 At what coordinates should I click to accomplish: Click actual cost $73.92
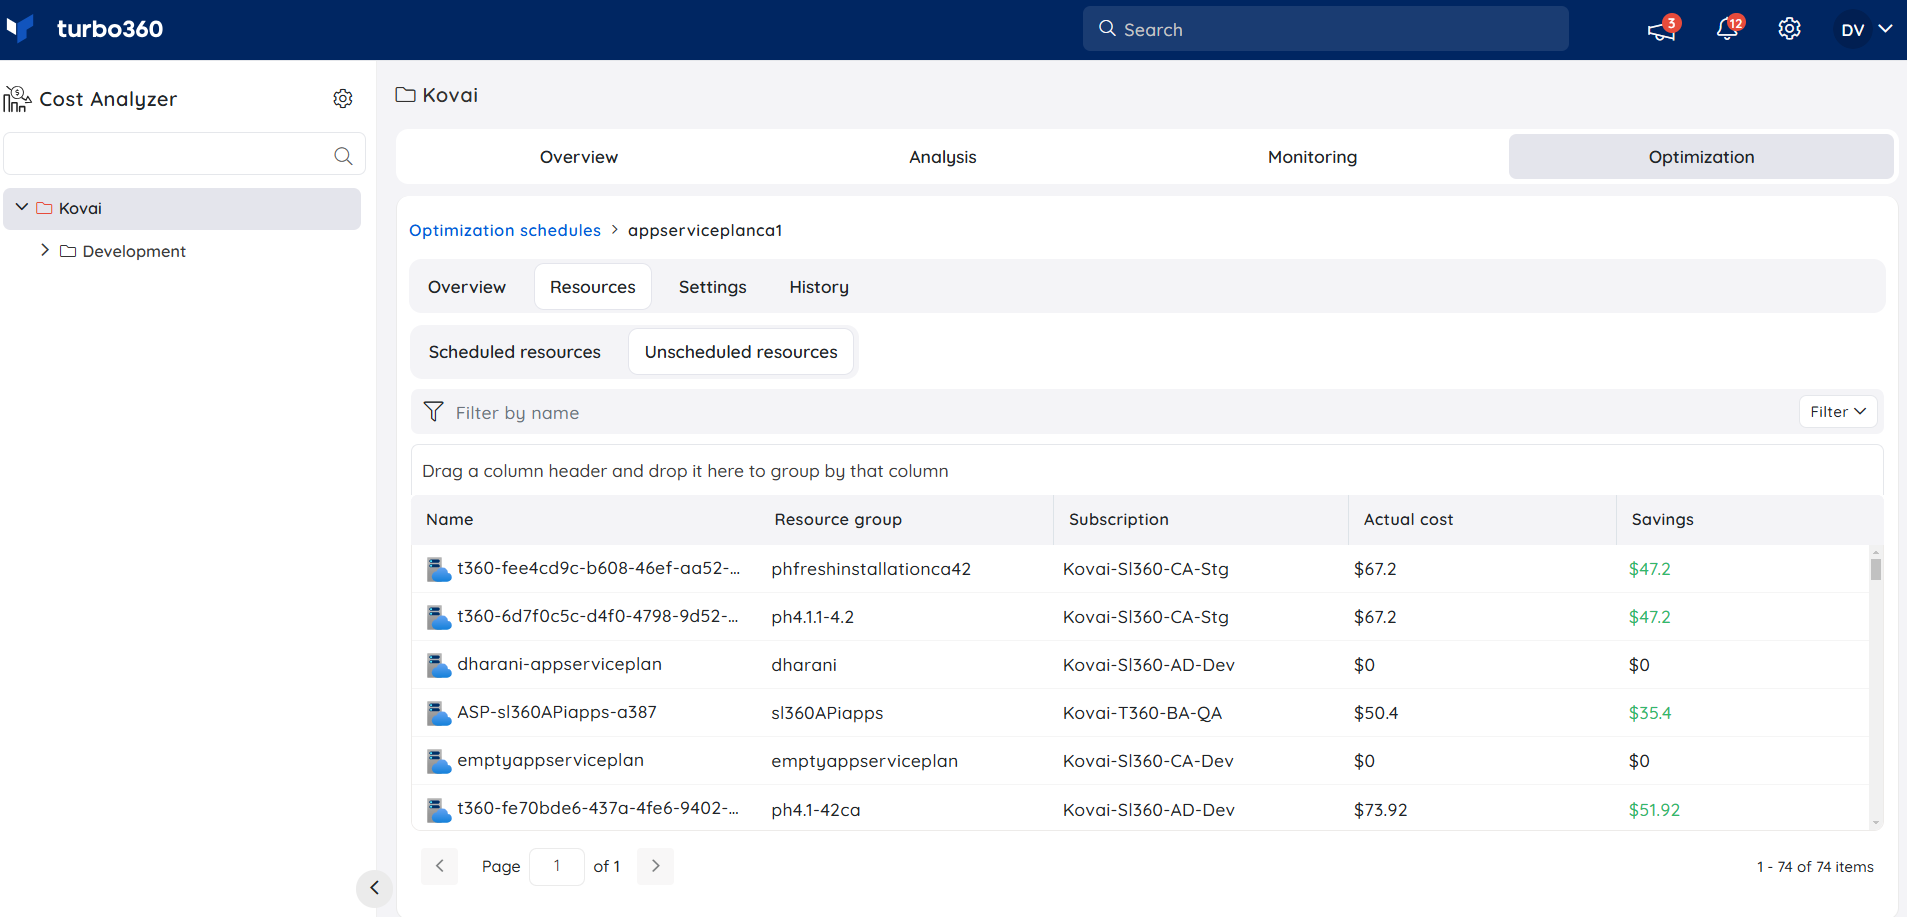[1380, 810]
